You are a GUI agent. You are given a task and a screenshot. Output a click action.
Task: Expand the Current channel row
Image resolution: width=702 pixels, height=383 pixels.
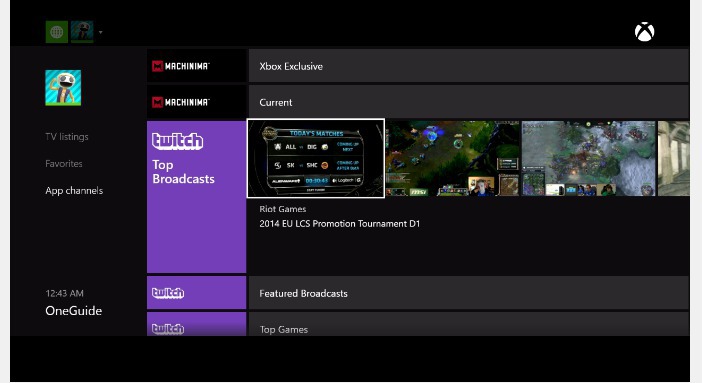(x=469, y=102)
